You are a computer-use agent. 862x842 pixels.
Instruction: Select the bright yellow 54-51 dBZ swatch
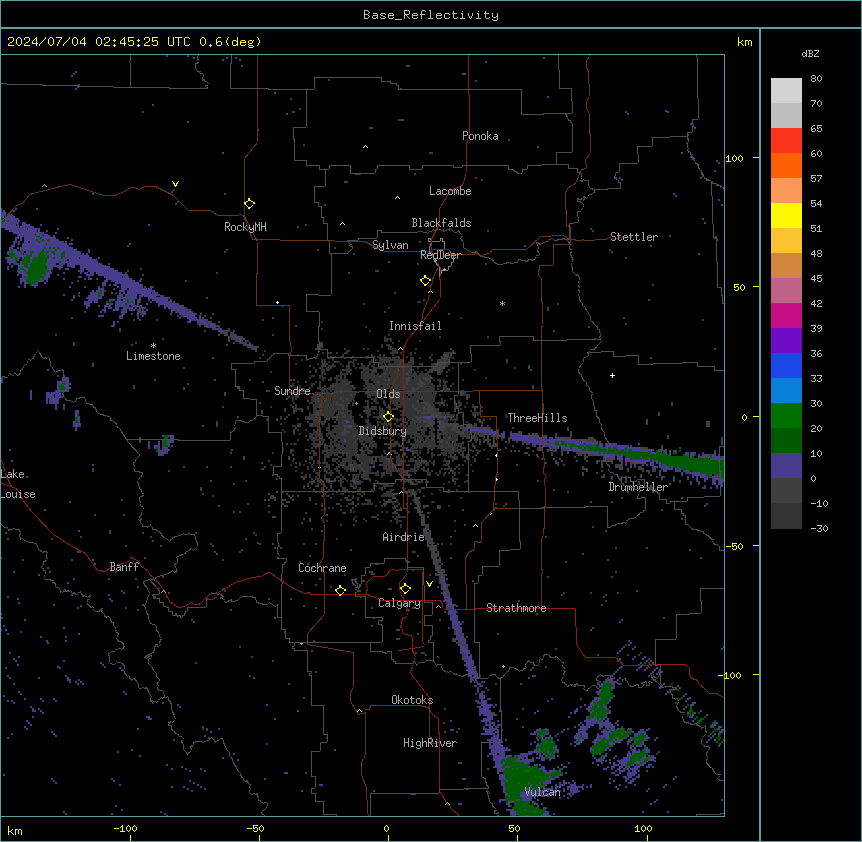[x=786, y=215]
